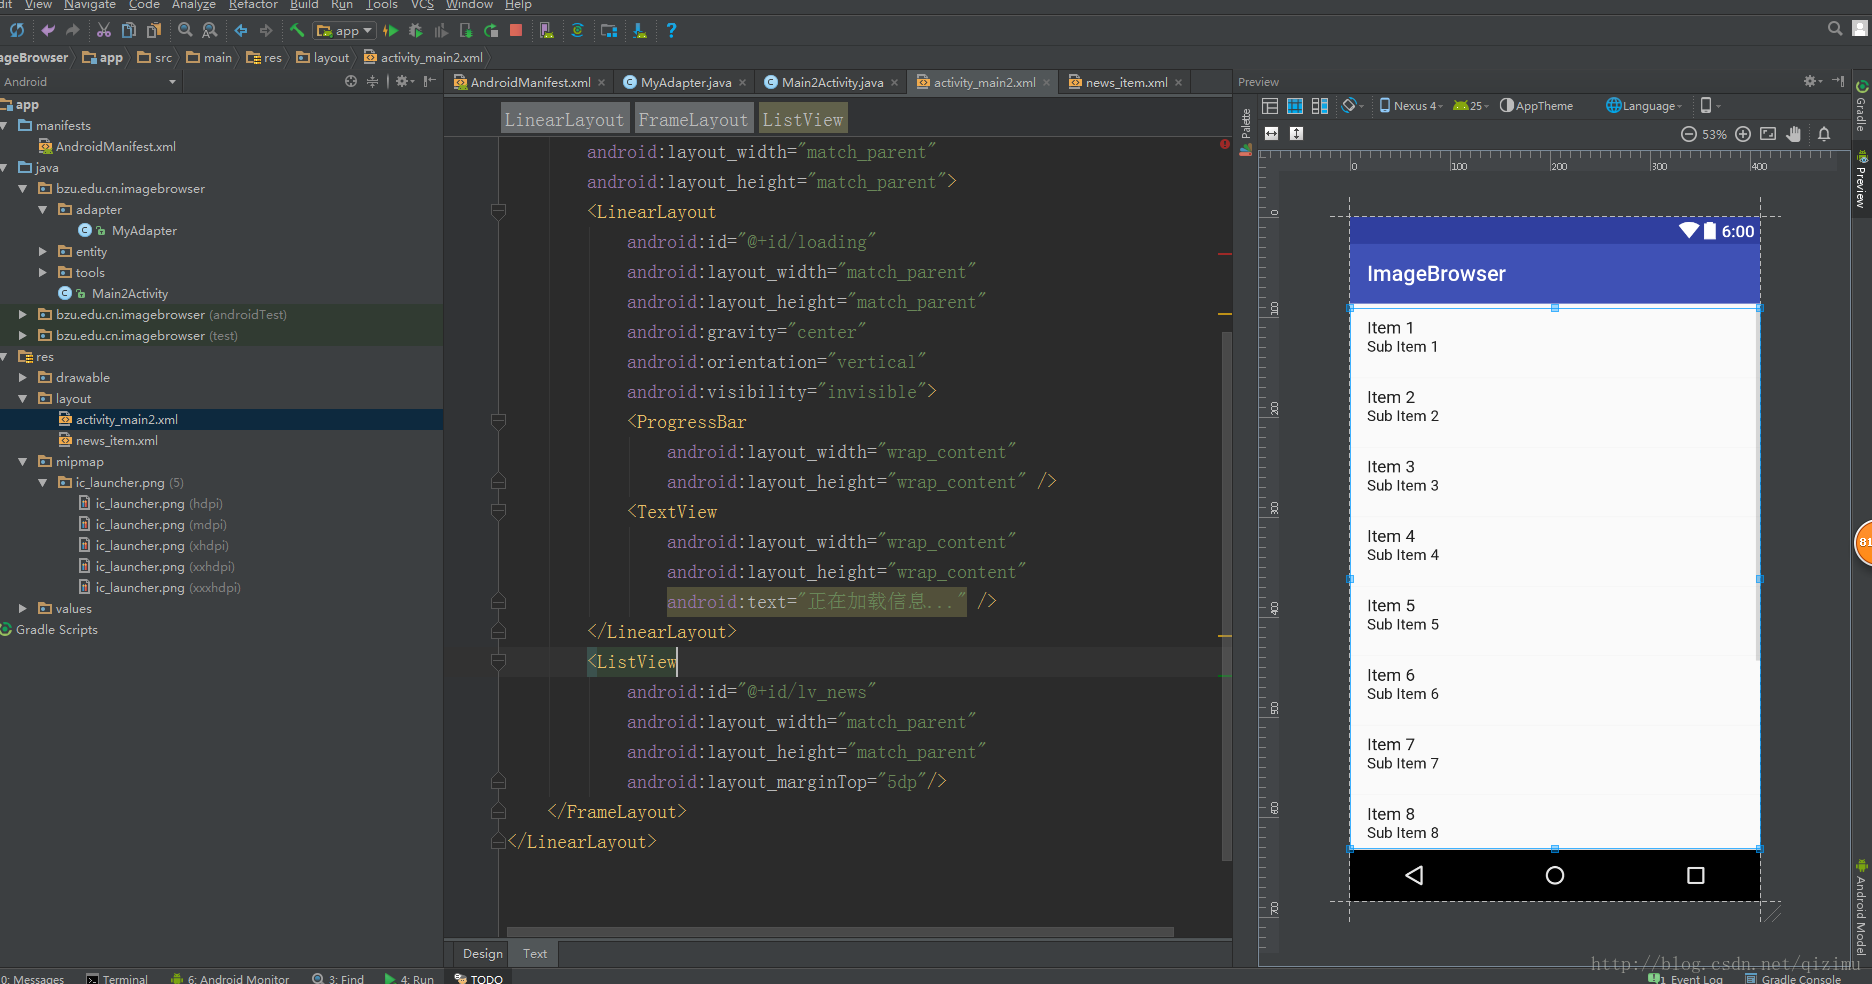Expand preview horizontally icon

1271,133
